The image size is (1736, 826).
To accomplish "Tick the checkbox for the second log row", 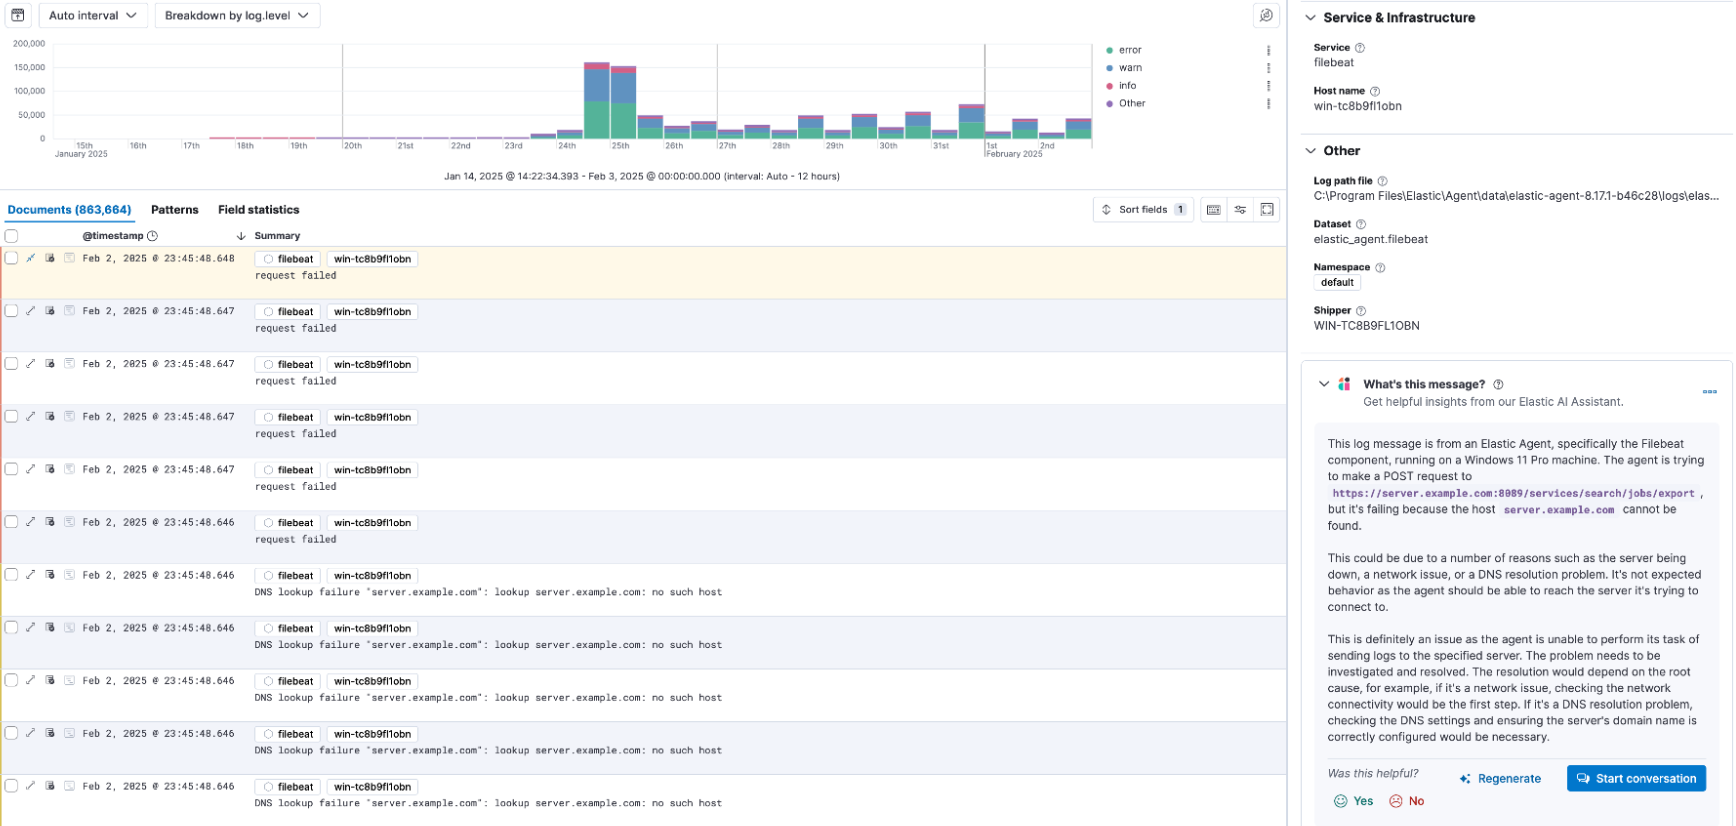I will [12, 311].
